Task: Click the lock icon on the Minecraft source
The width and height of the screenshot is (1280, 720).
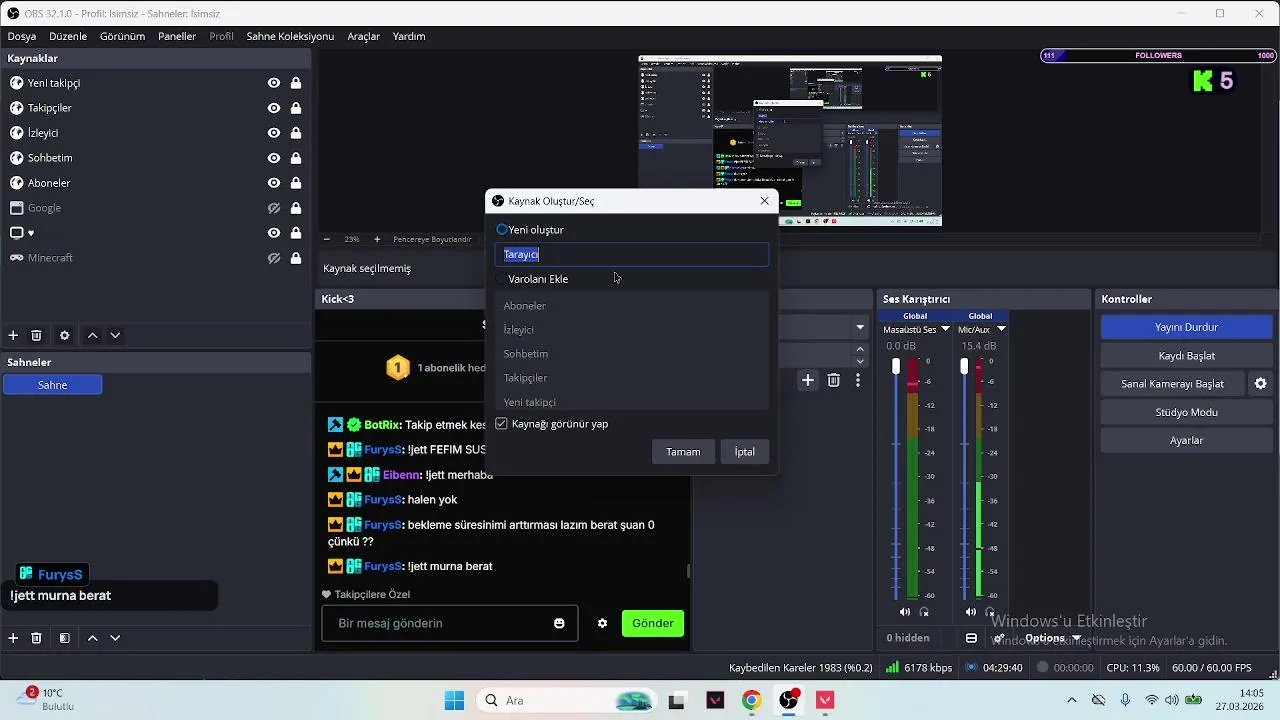Action: [296, 258]
